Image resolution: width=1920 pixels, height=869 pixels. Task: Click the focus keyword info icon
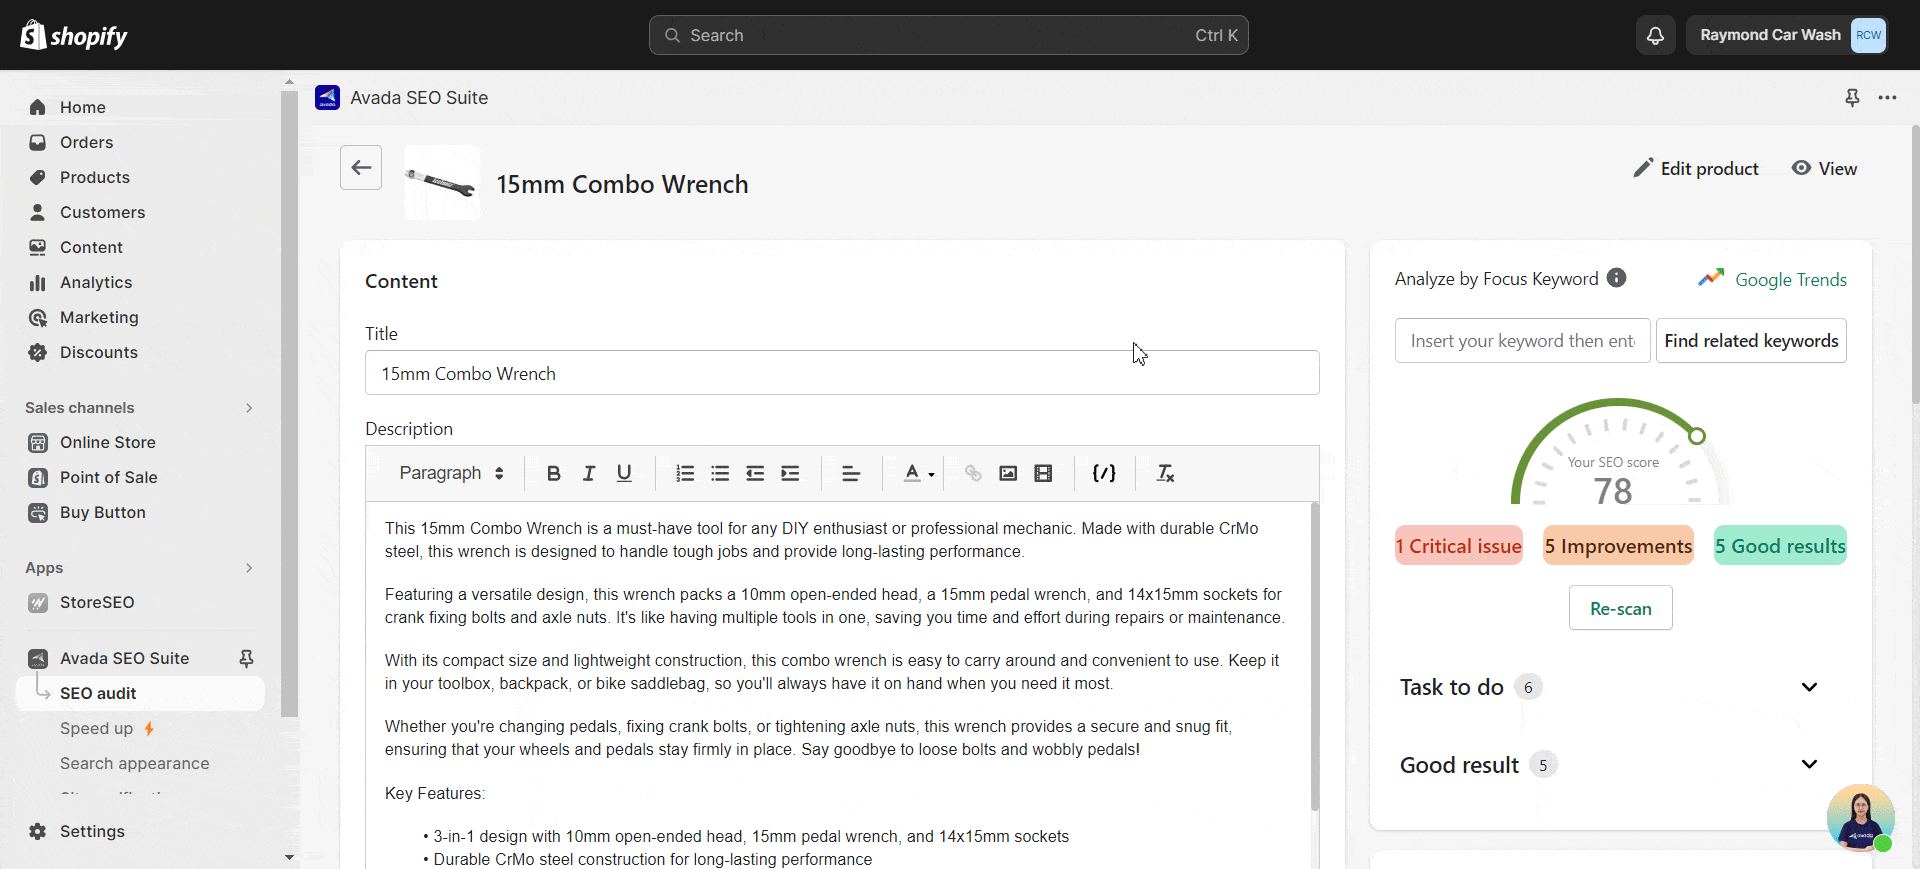coord(1616,278)
